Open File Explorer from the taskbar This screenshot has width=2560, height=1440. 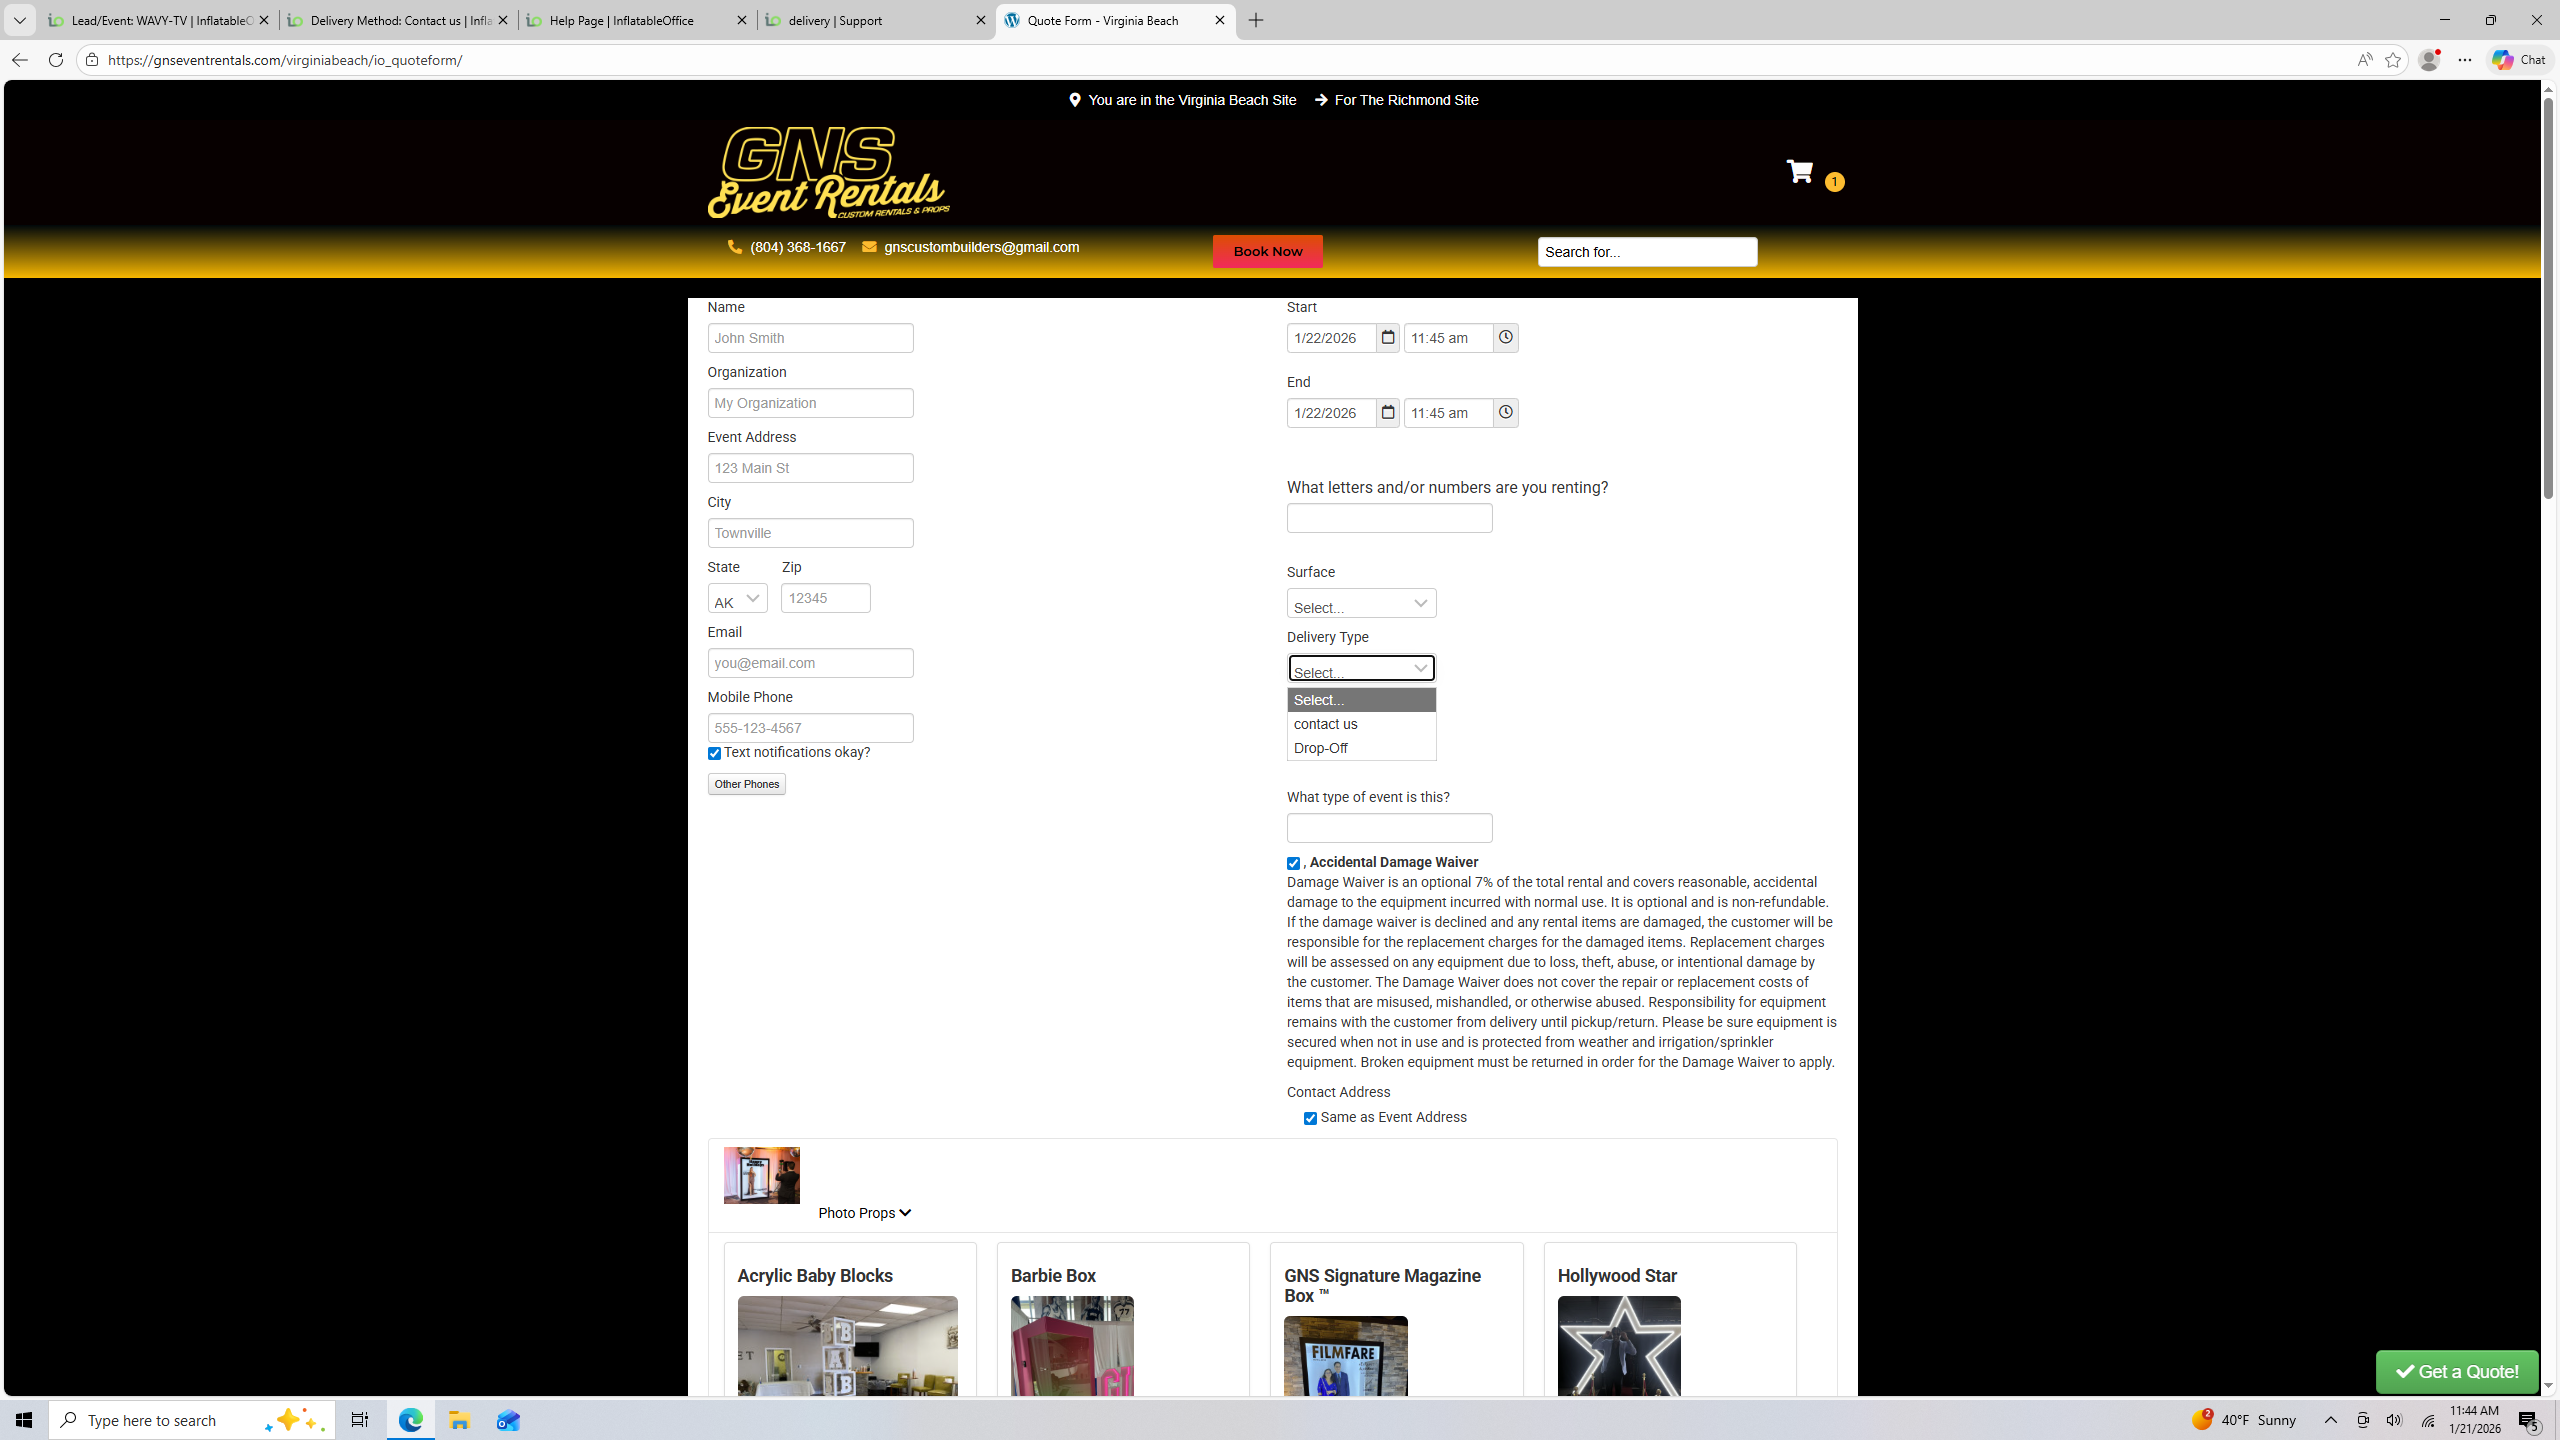pyautogui.click(x=459, y=1420)
